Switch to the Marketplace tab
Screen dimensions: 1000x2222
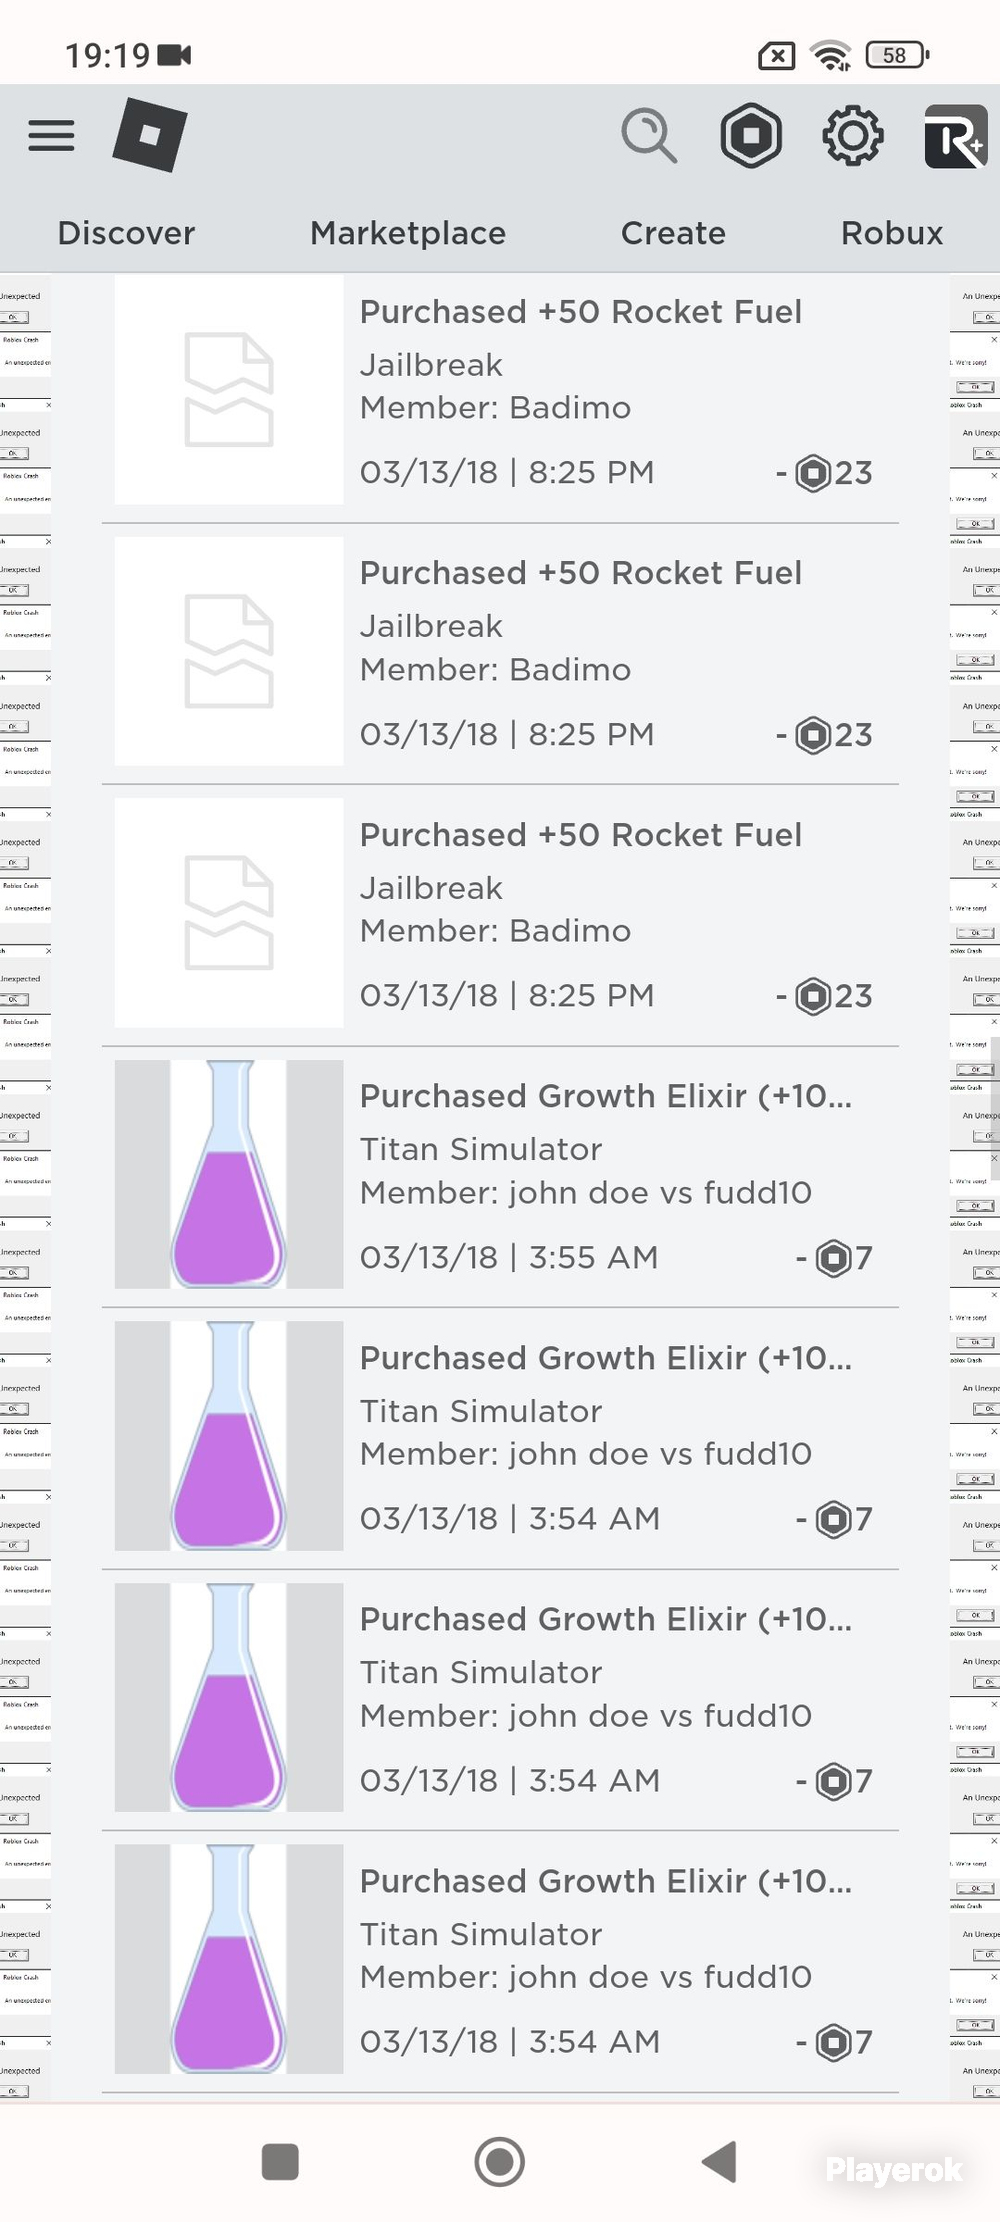coord(408,233)
